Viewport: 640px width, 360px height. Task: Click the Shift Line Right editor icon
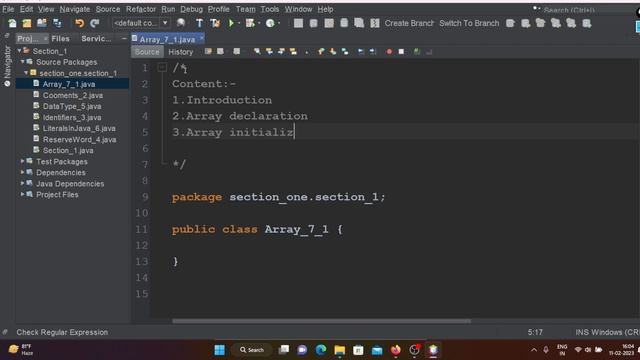(373, 52)
